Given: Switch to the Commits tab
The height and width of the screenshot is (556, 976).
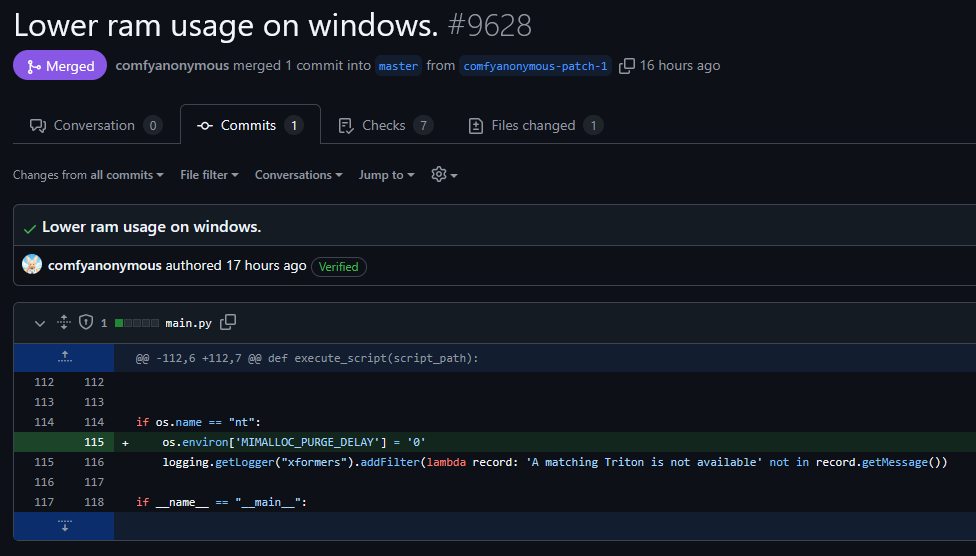Looking at the screenshot, I should pyautogui.click(x=250, y=125).
